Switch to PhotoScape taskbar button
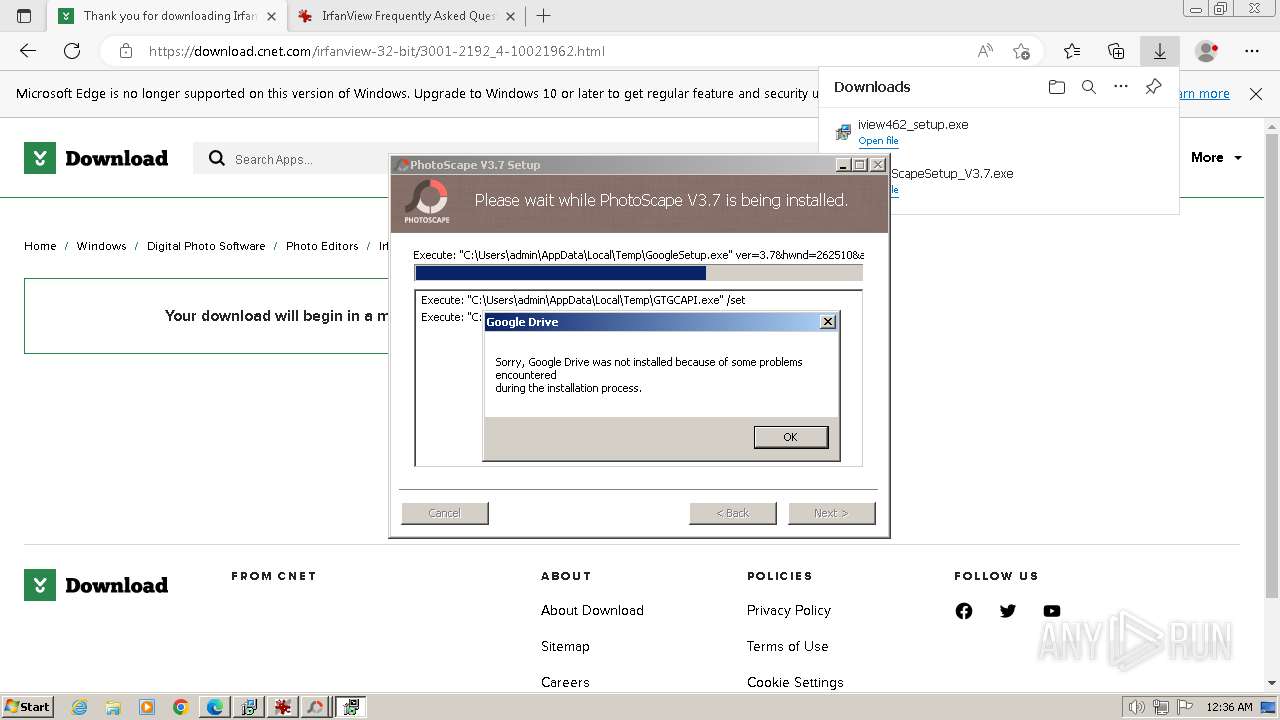Screen dimensions: 1280x720 (316, 707)
